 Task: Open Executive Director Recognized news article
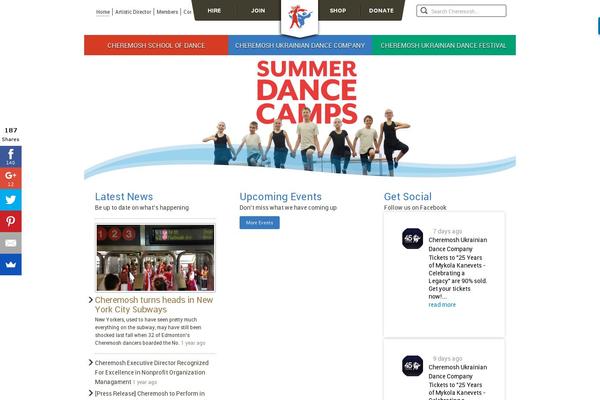point(152,372)
